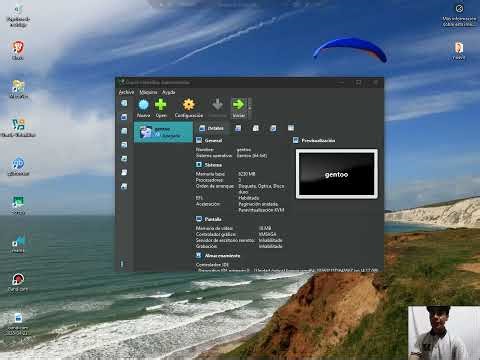
Task: Open the Ayuda menu
Action: (x=169, y=92)
